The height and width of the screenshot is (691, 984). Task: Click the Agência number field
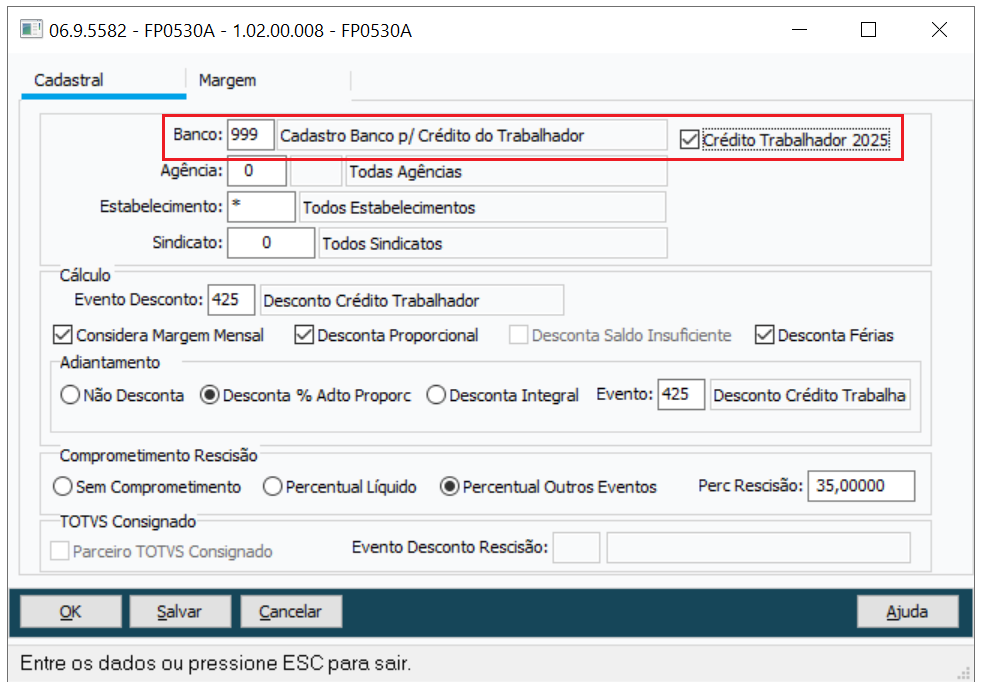(257, 171)
